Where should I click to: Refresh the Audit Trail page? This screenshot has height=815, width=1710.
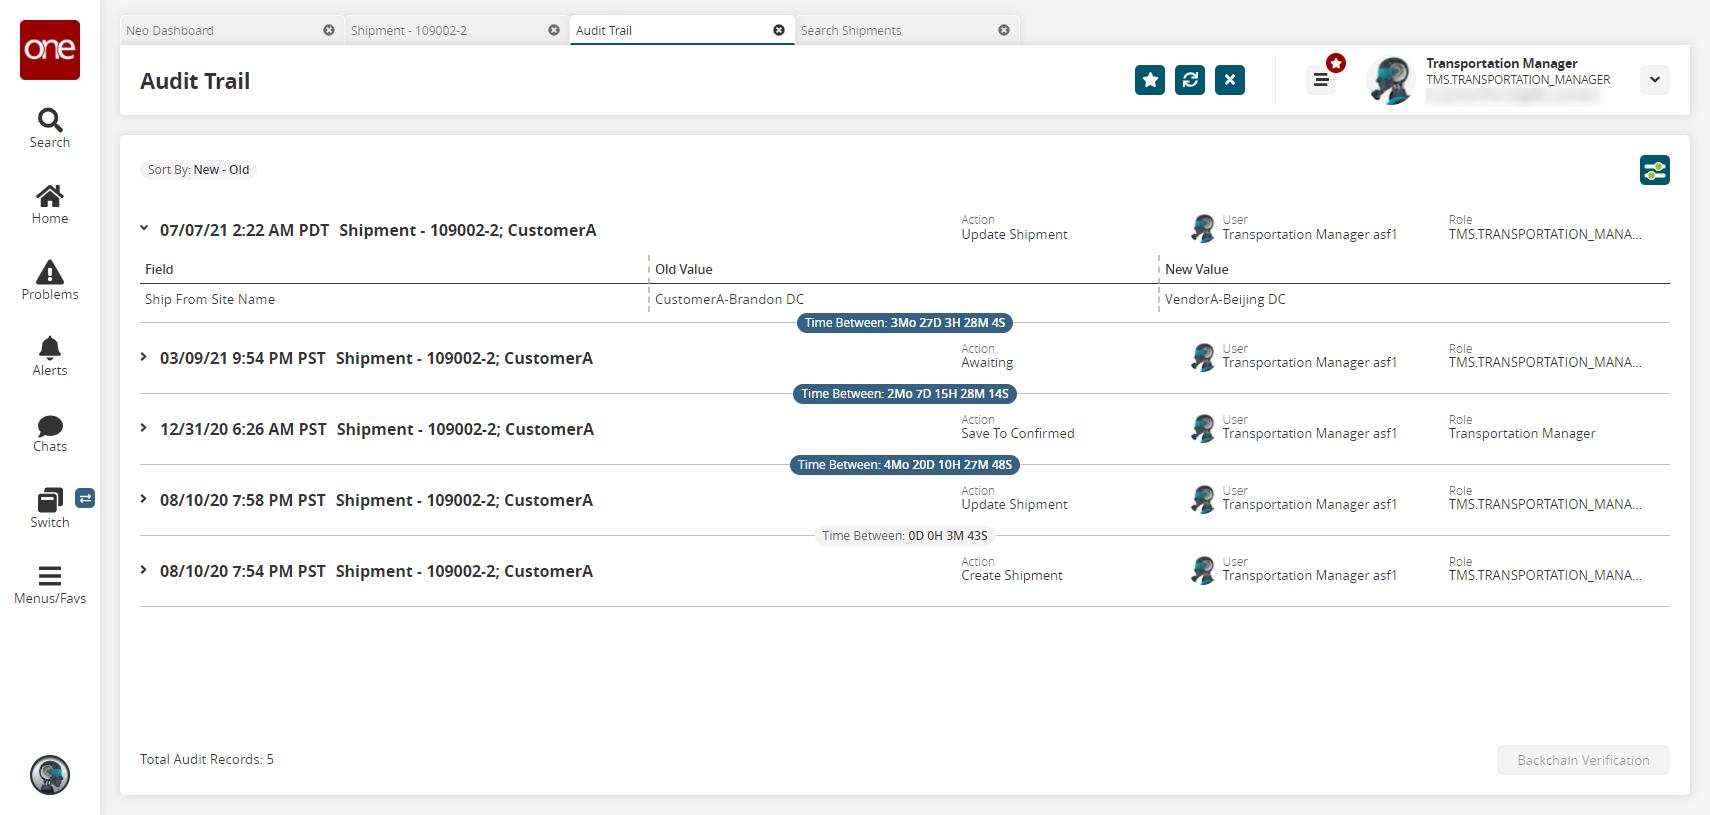[x=1190, y=80]
